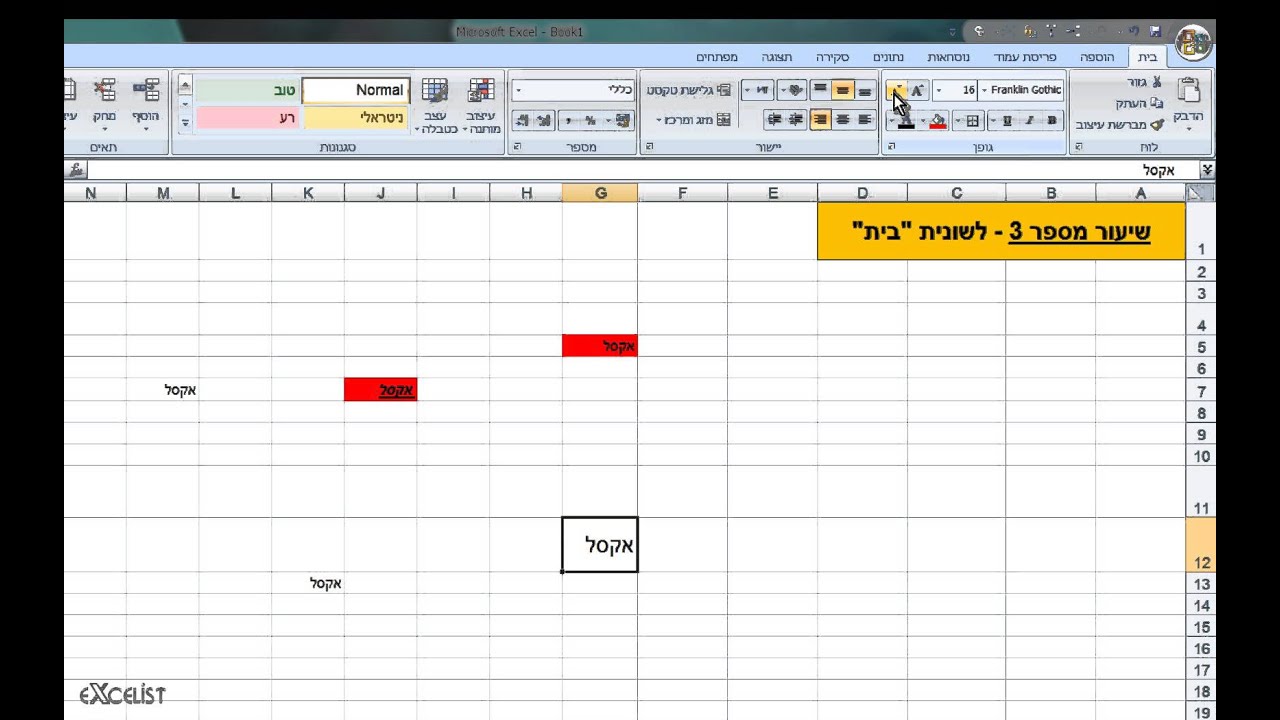This screenshot has height=720, width=1280.
Task: Expand the borders dropdown arrow
Action: 957,121
